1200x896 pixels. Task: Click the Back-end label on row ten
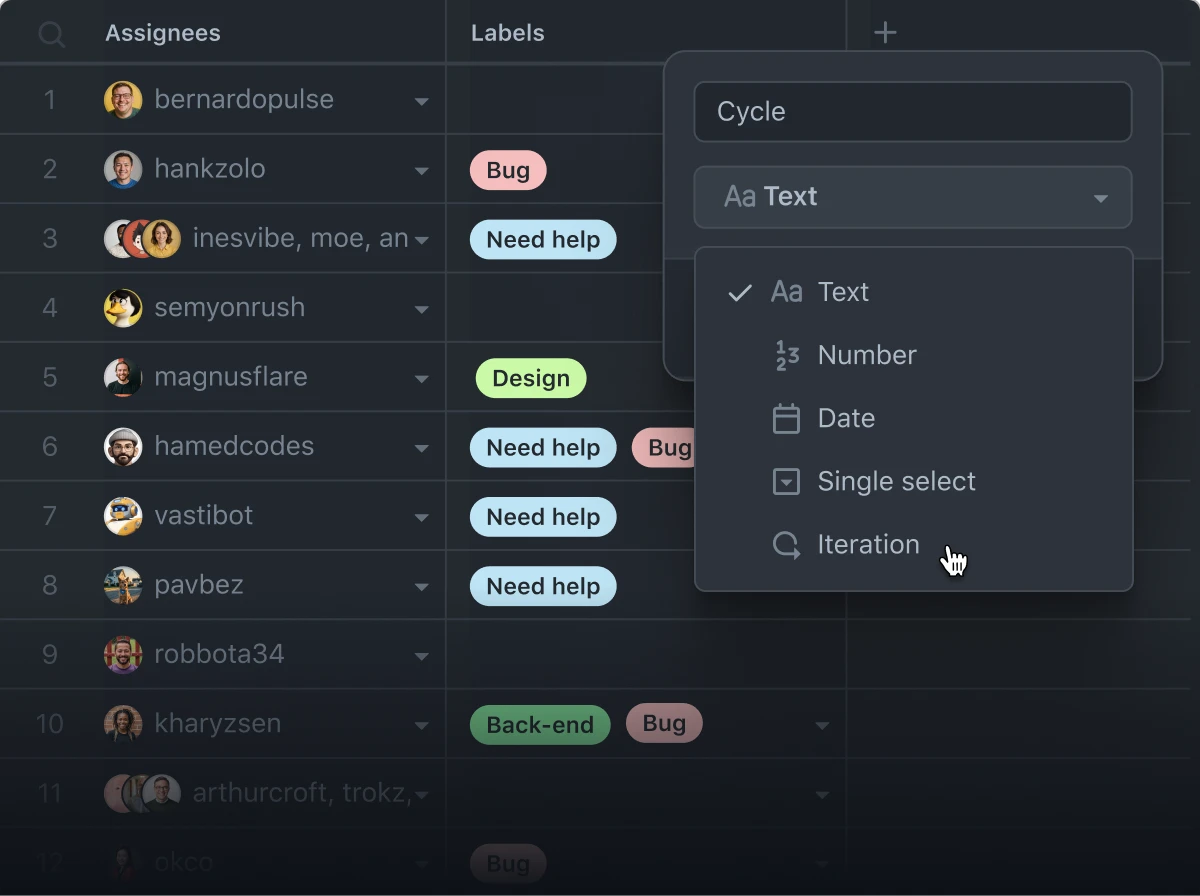tap(539, 724)
